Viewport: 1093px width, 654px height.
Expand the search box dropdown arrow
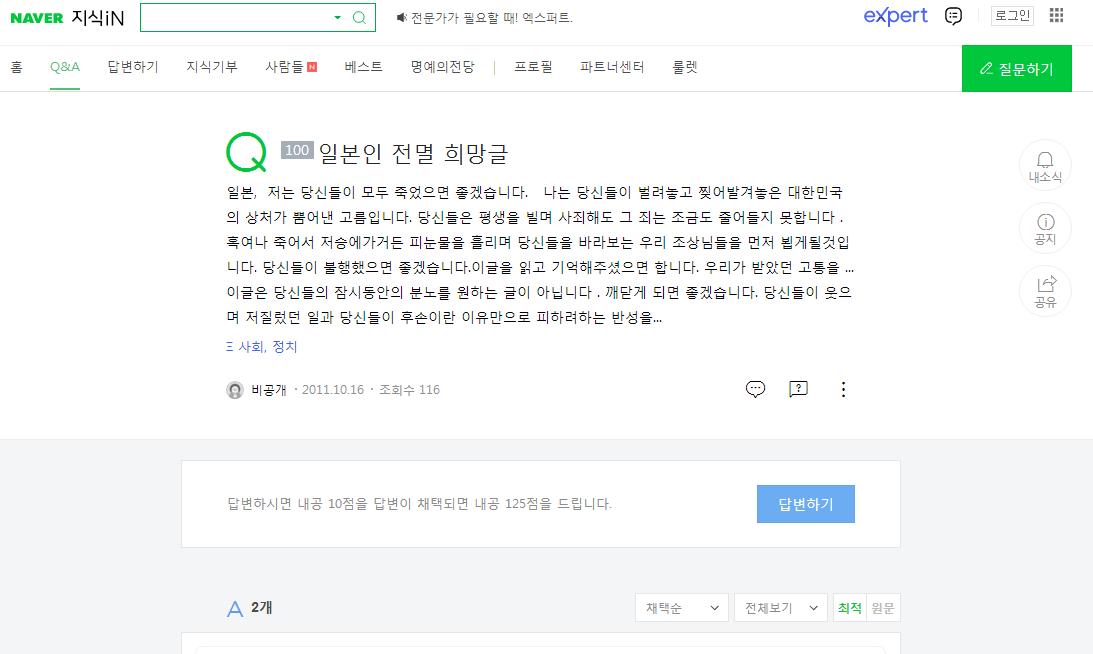click(337, 18)
